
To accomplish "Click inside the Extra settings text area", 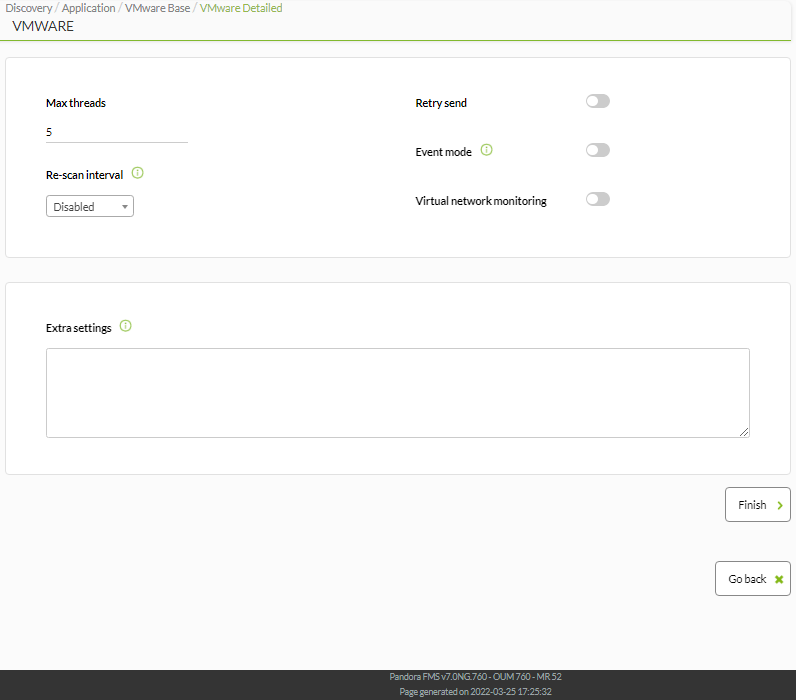I will [398, 393].
